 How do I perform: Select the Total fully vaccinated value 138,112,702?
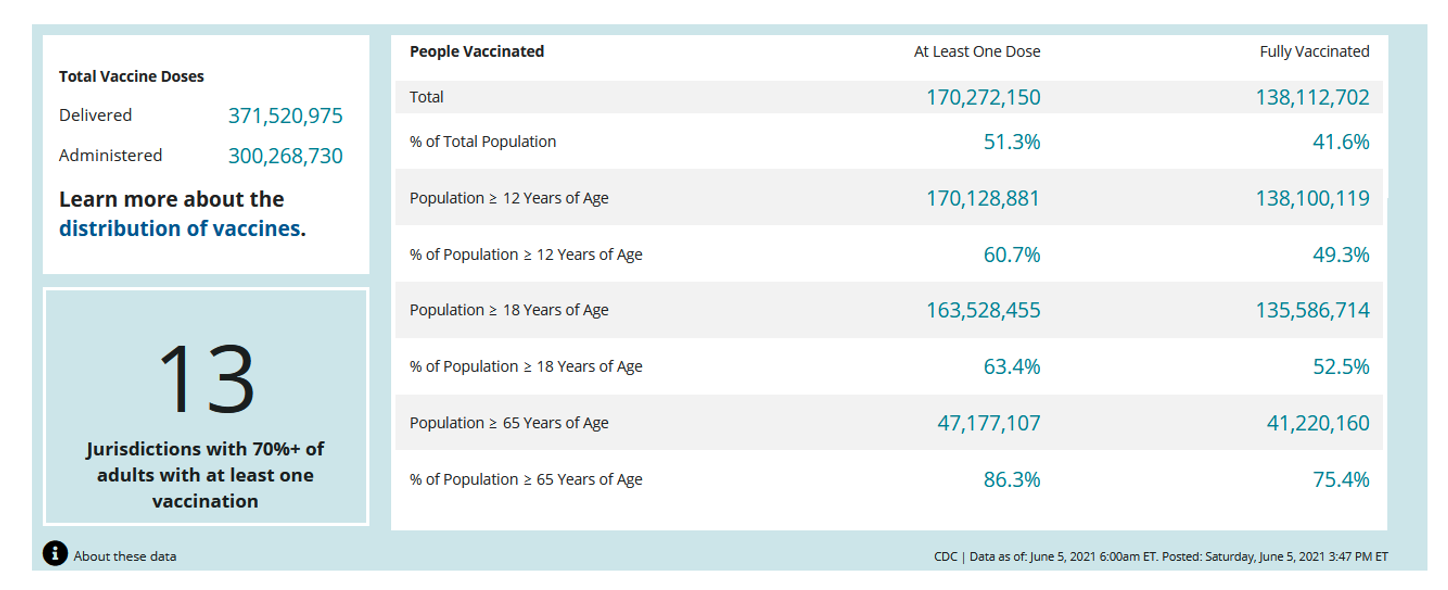pyautogui.click(x=1312, y=97)
